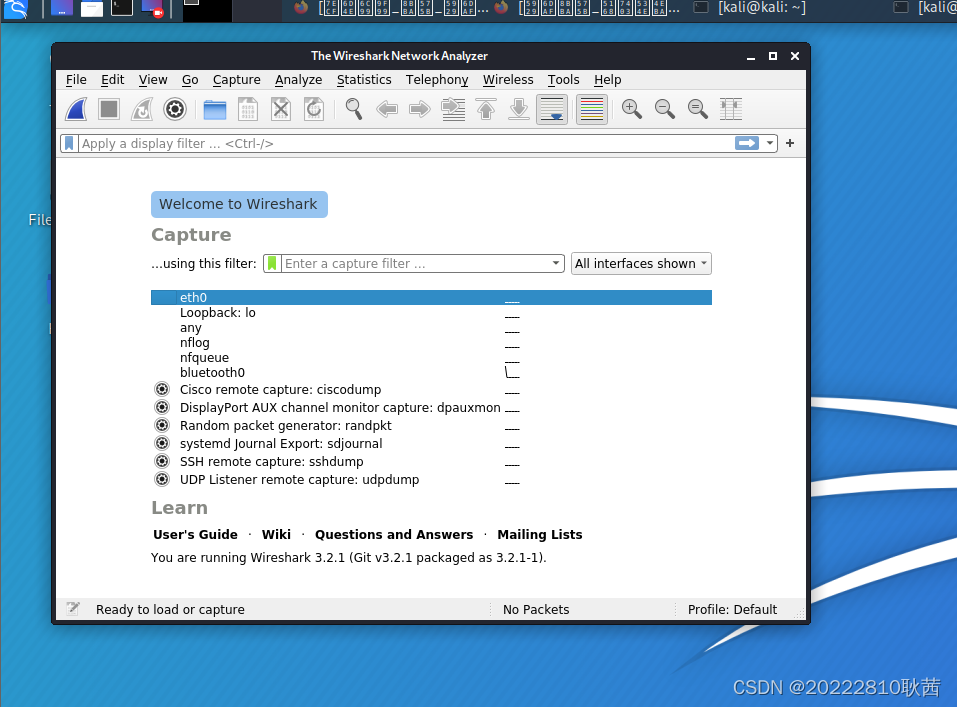Click display filter bookmark icon
Image resolution: width=957 pixels, height=707 pixels.
pos(69,143)
